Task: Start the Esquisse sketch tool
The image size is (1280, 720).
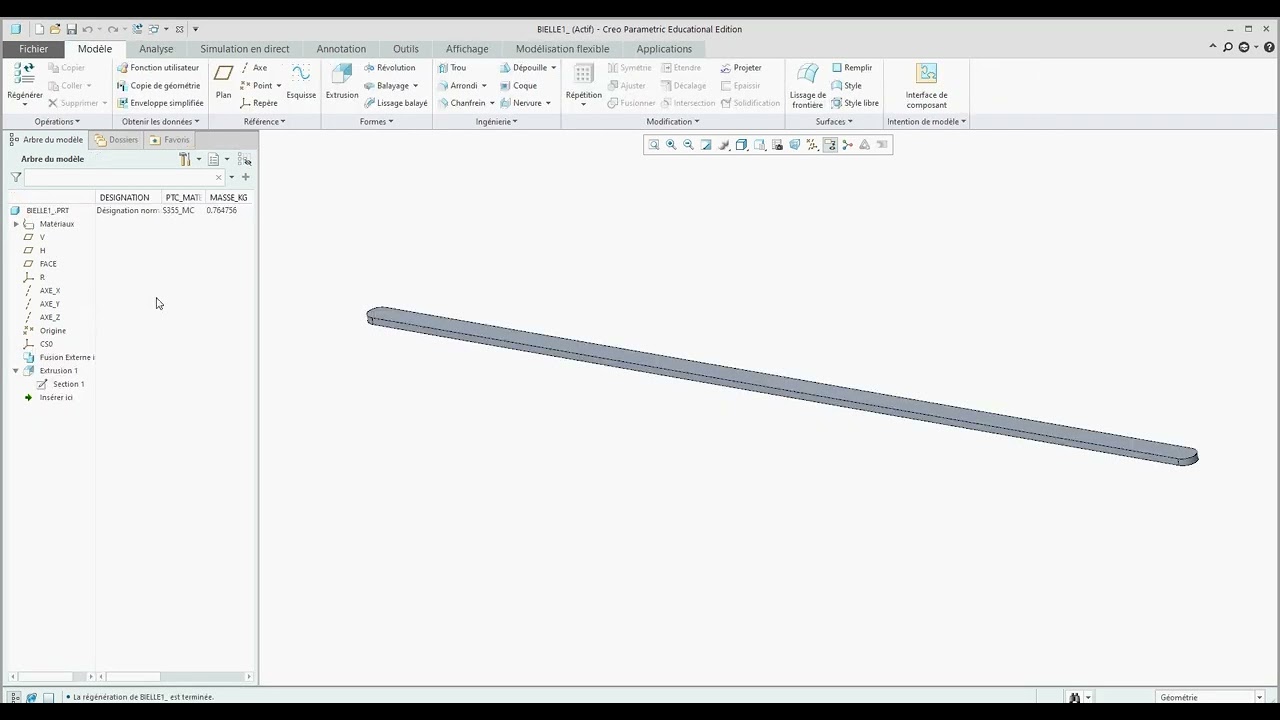Action: pos(301,81)
